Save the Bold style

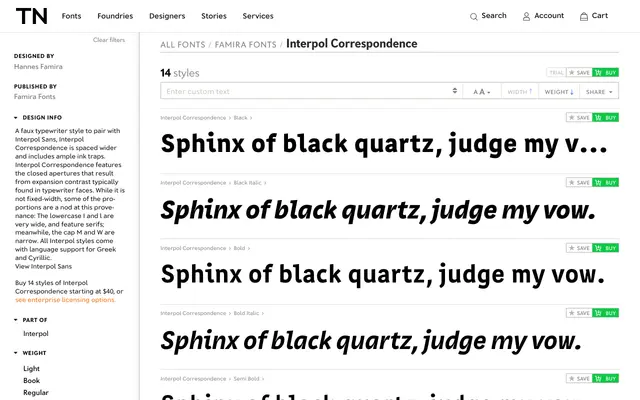click(x=579, y=248)
